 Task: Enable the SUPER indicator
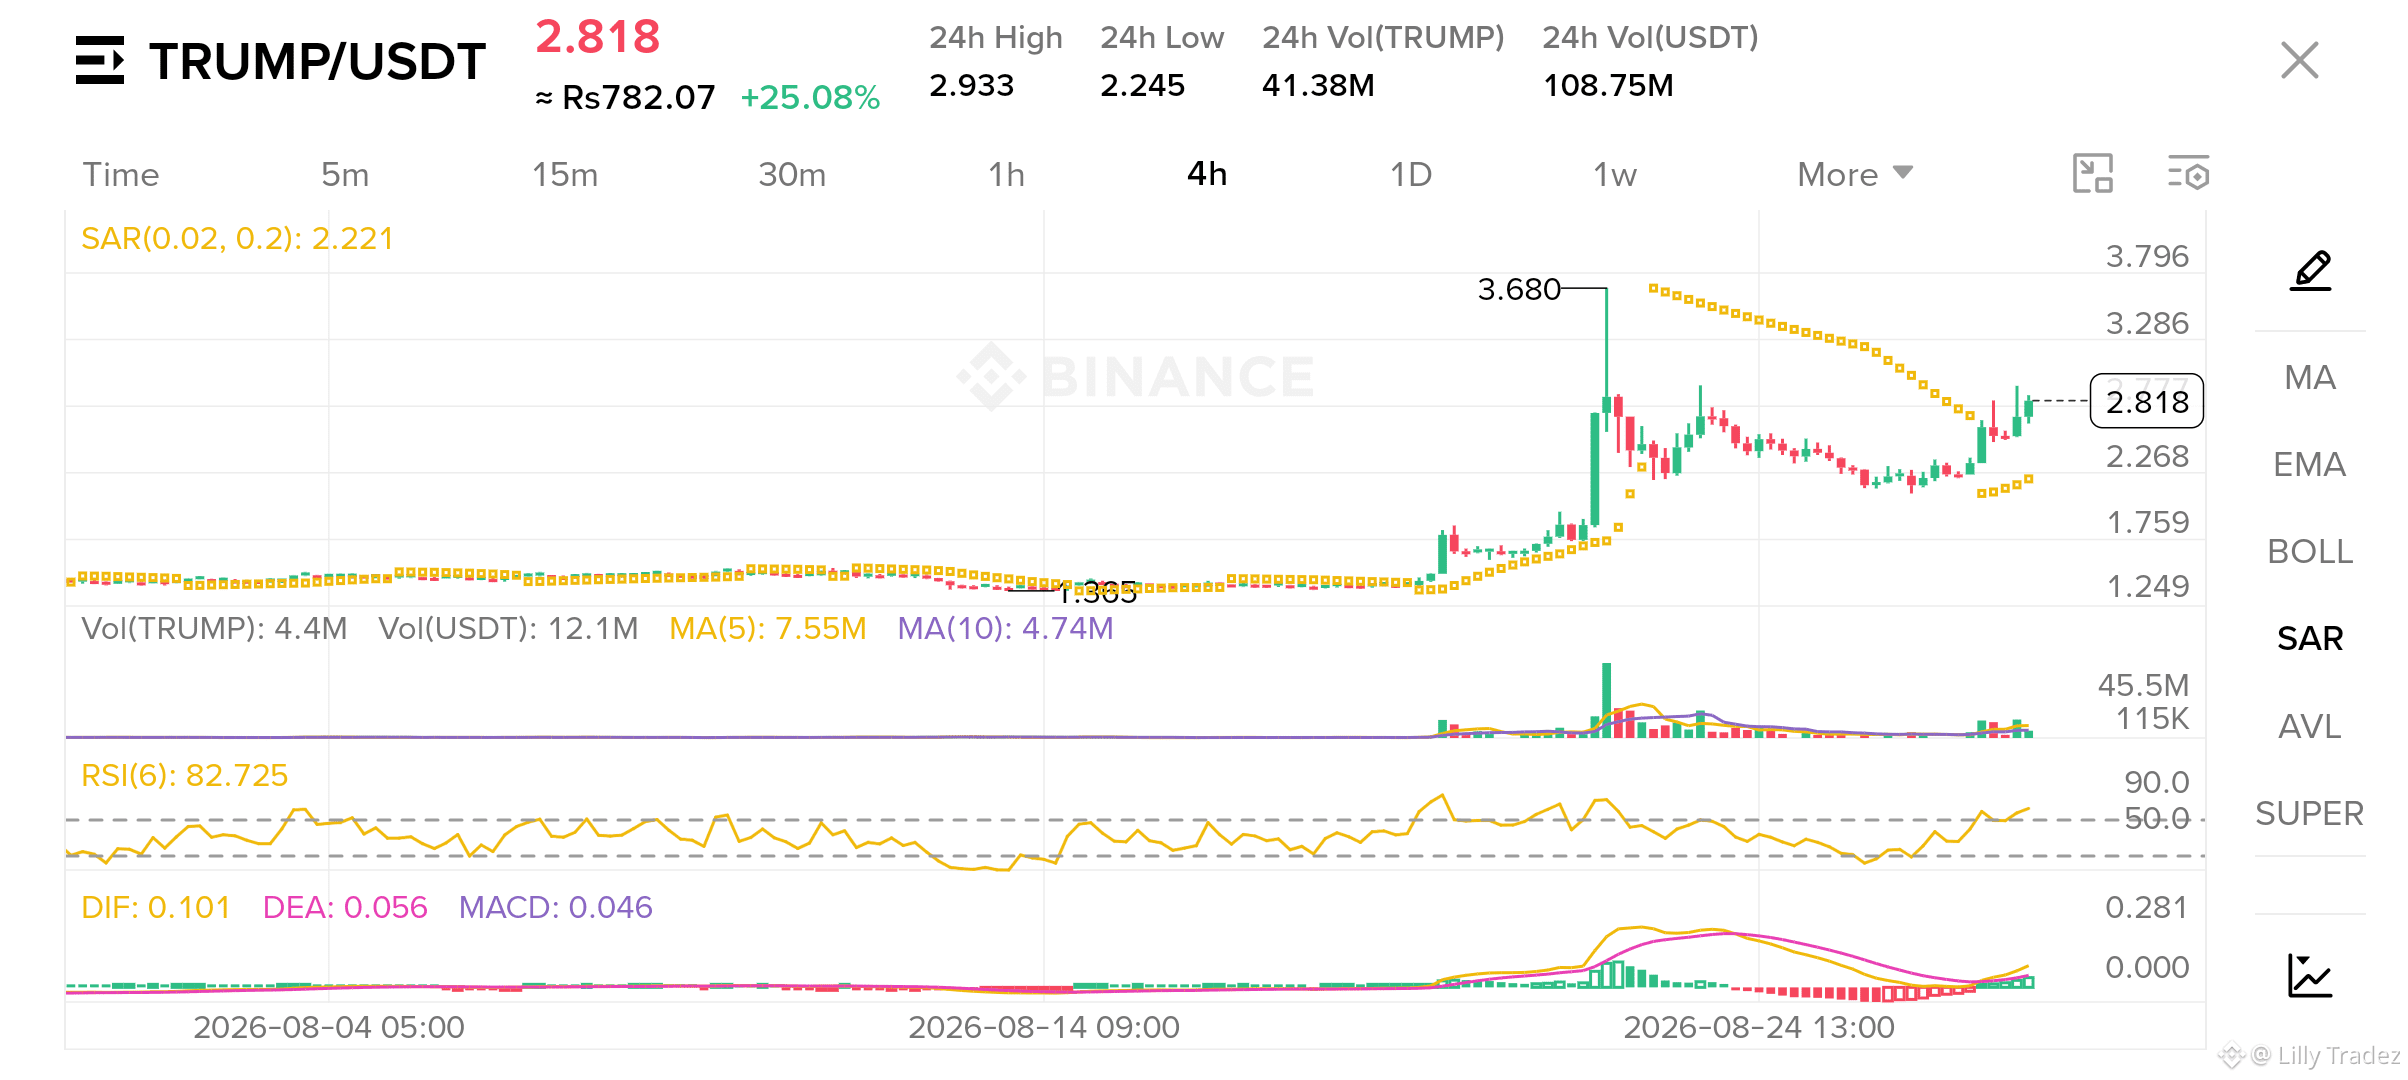tap(2310, 813)
